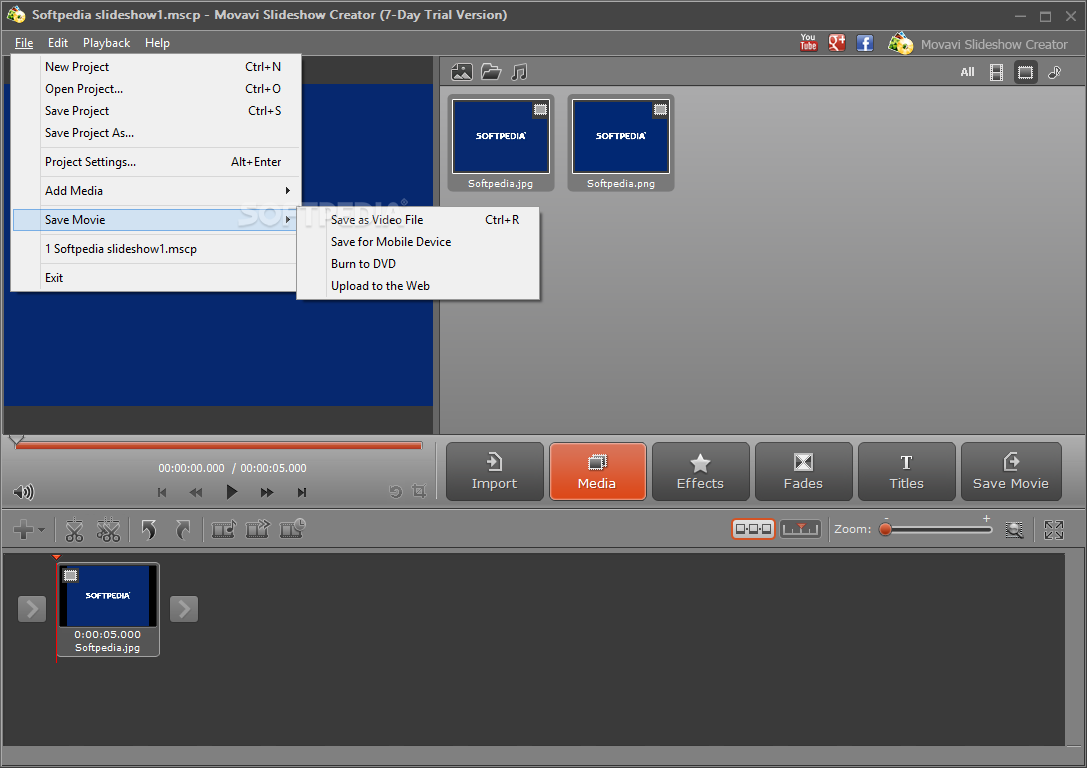Open the Facebook icon

(864, 43)
